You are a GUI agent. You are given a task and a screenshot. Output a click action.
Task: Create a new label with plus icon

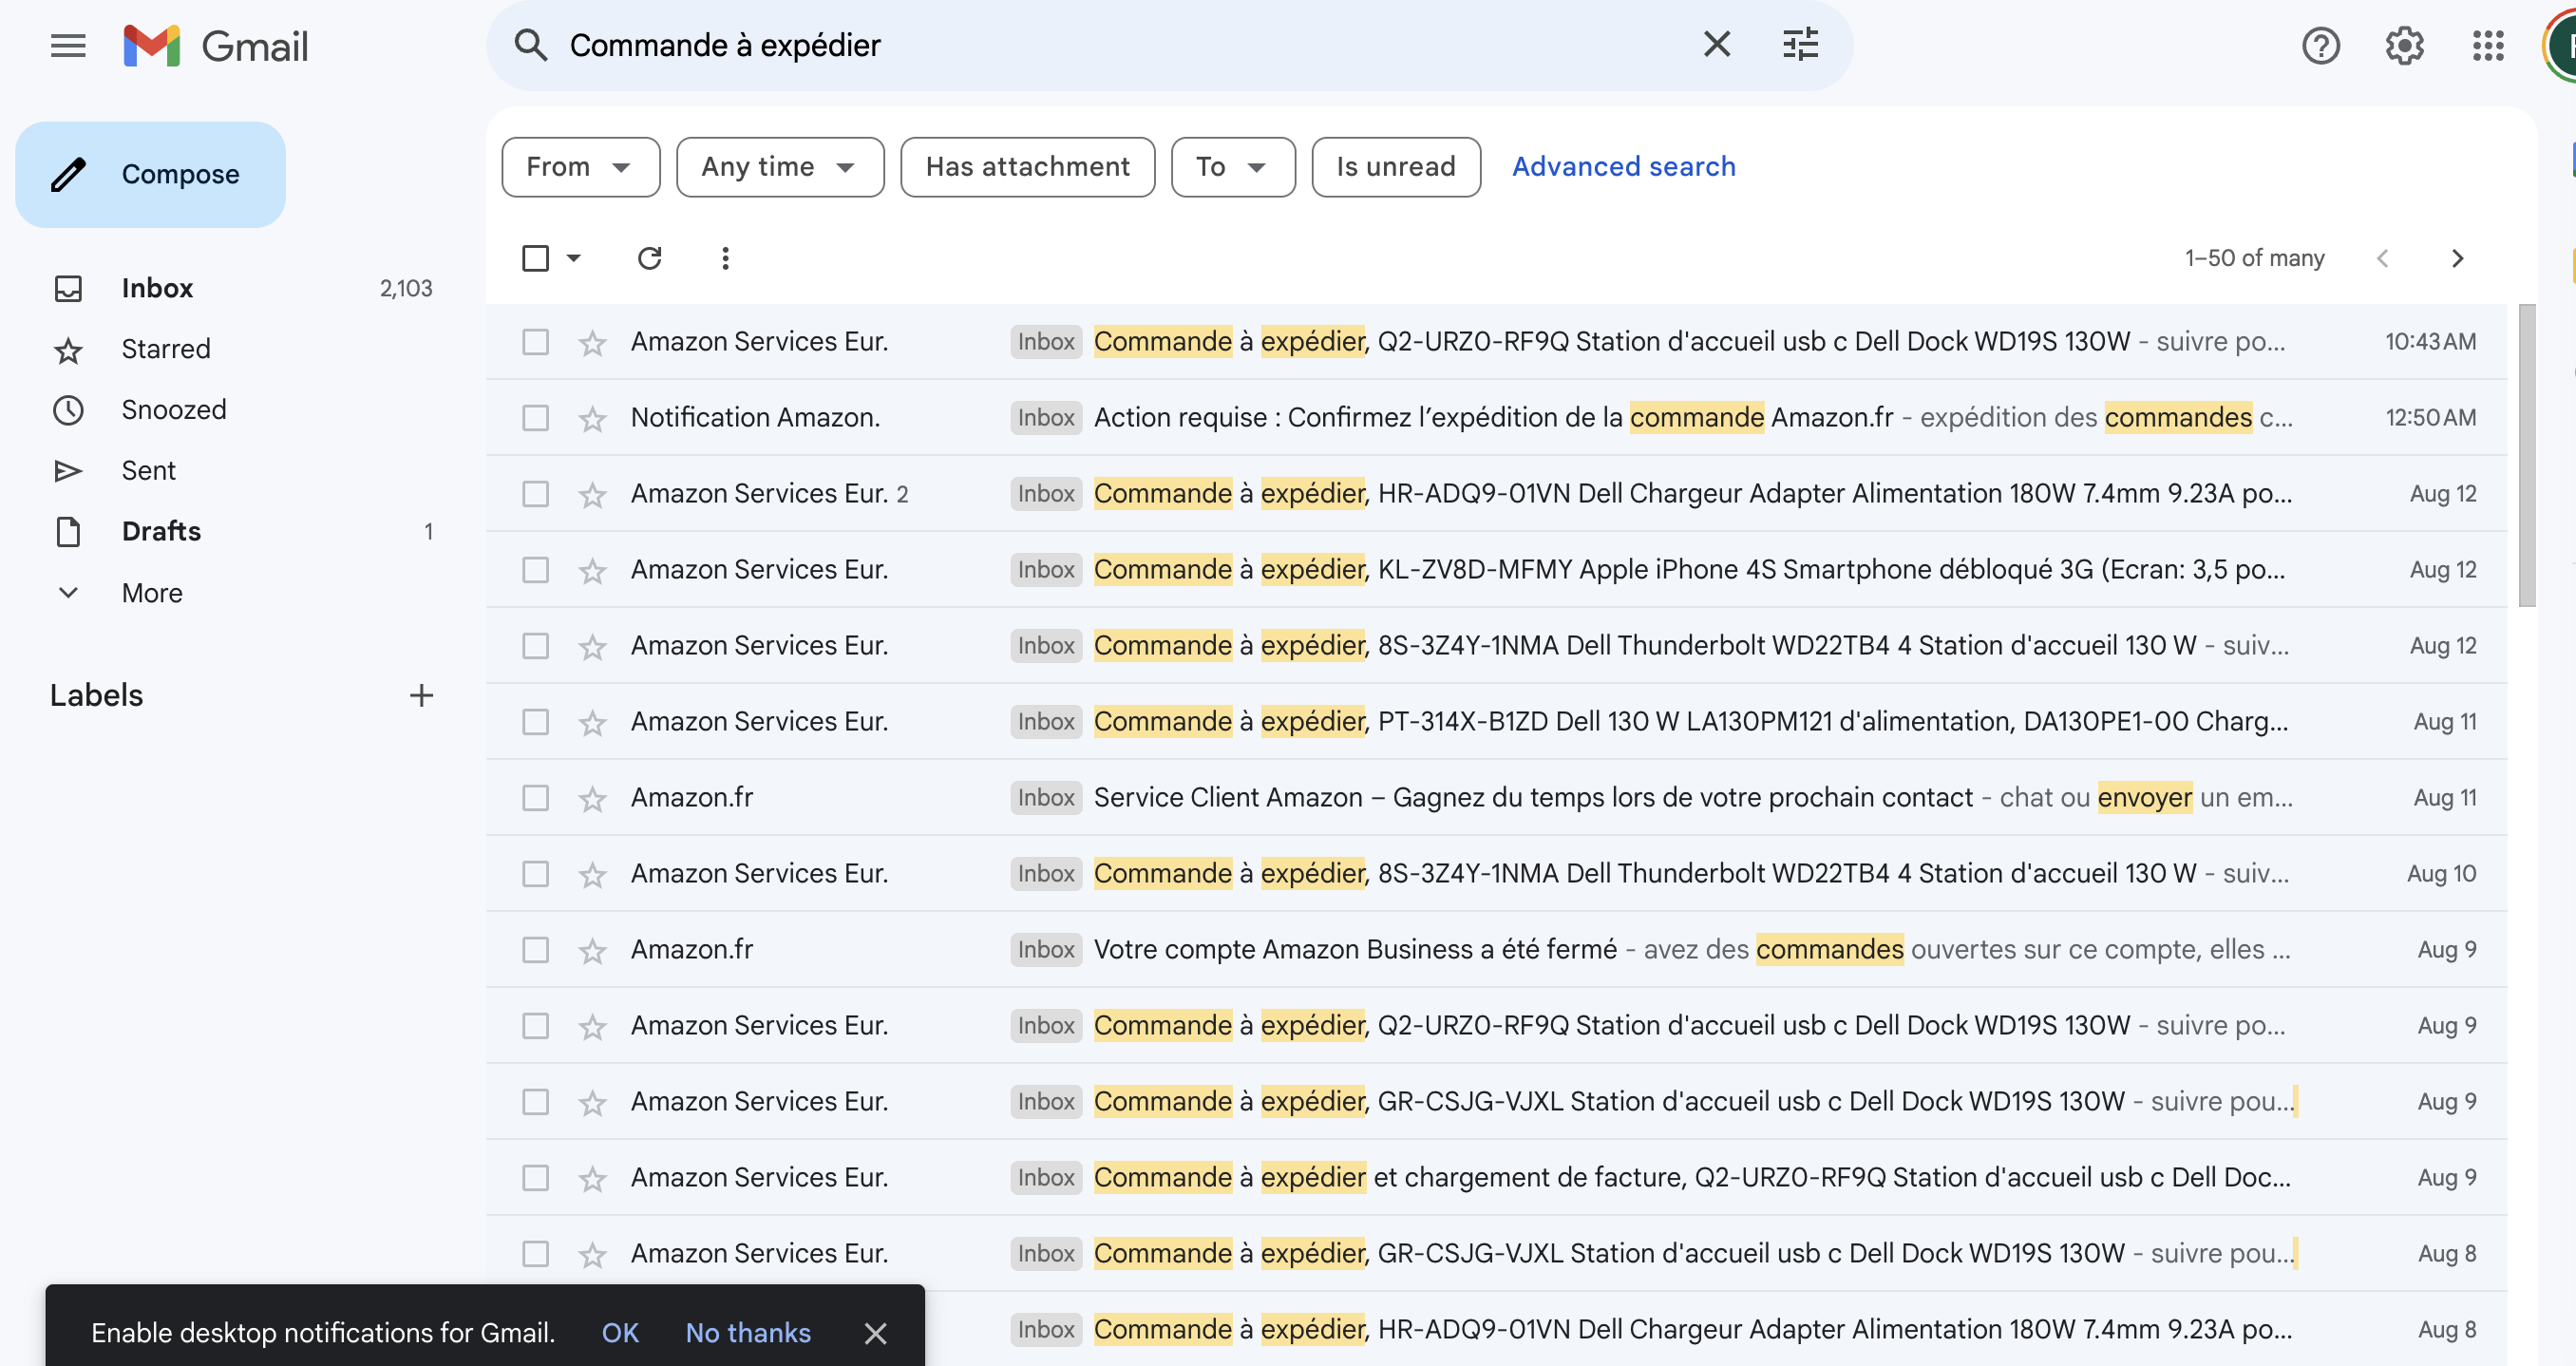[421, 695]
